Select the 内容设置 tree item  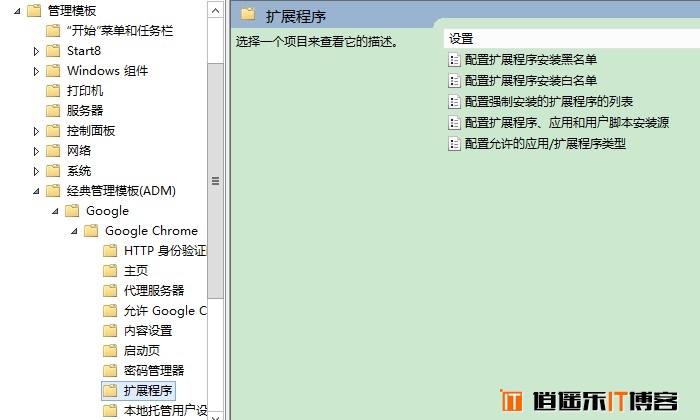coord(148,331)
